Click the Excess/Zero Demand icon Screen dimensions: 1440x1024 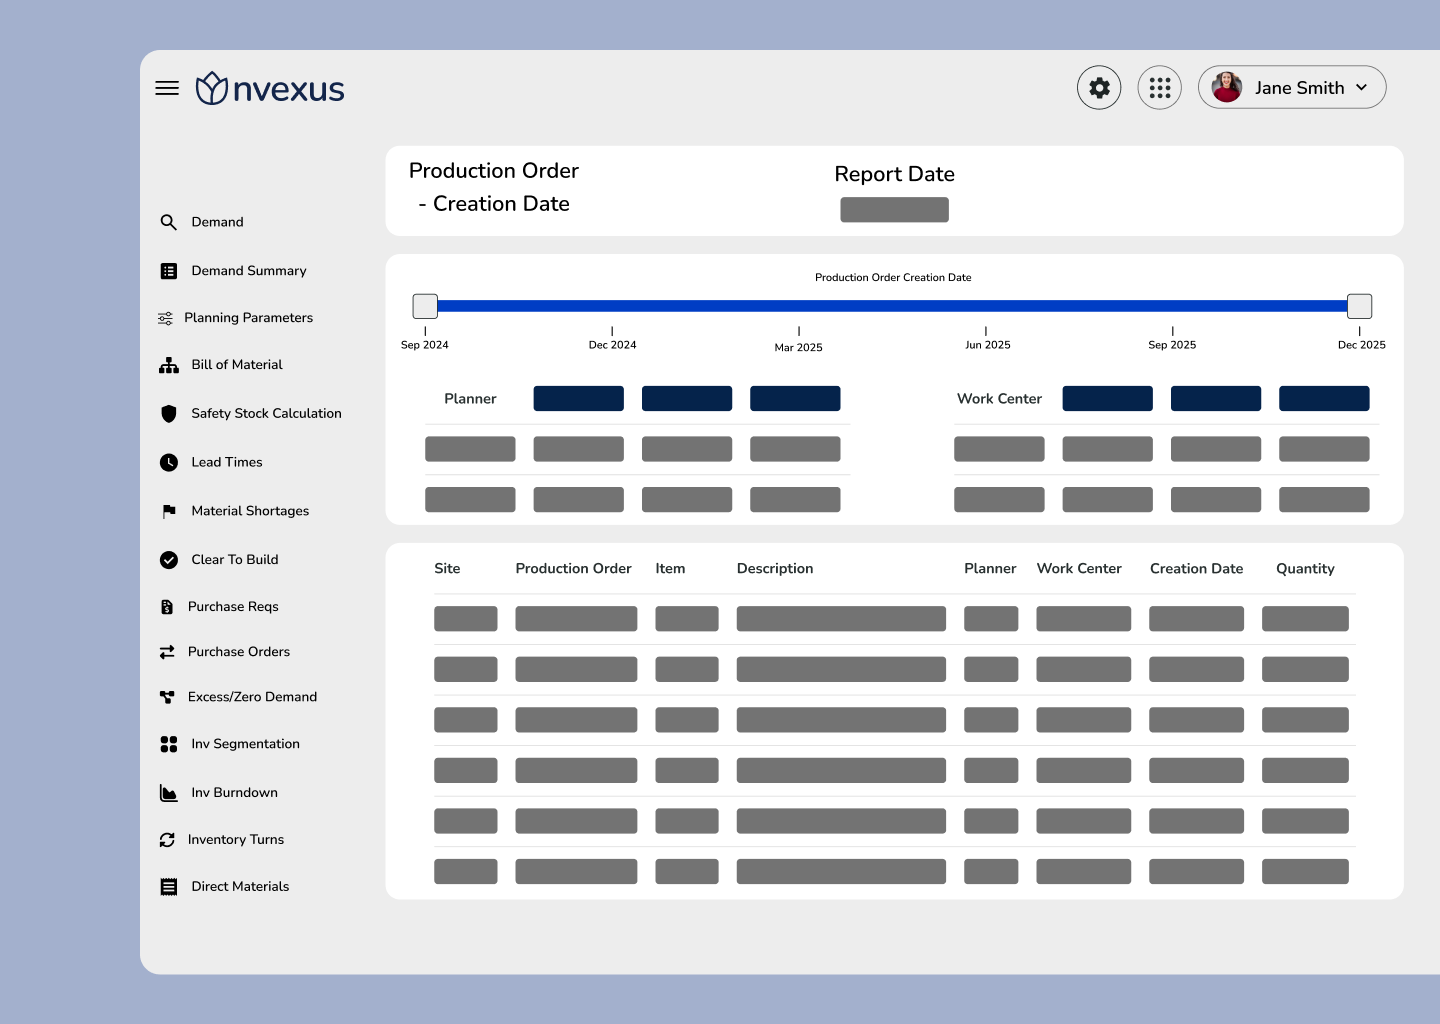(x=167, y=697)
